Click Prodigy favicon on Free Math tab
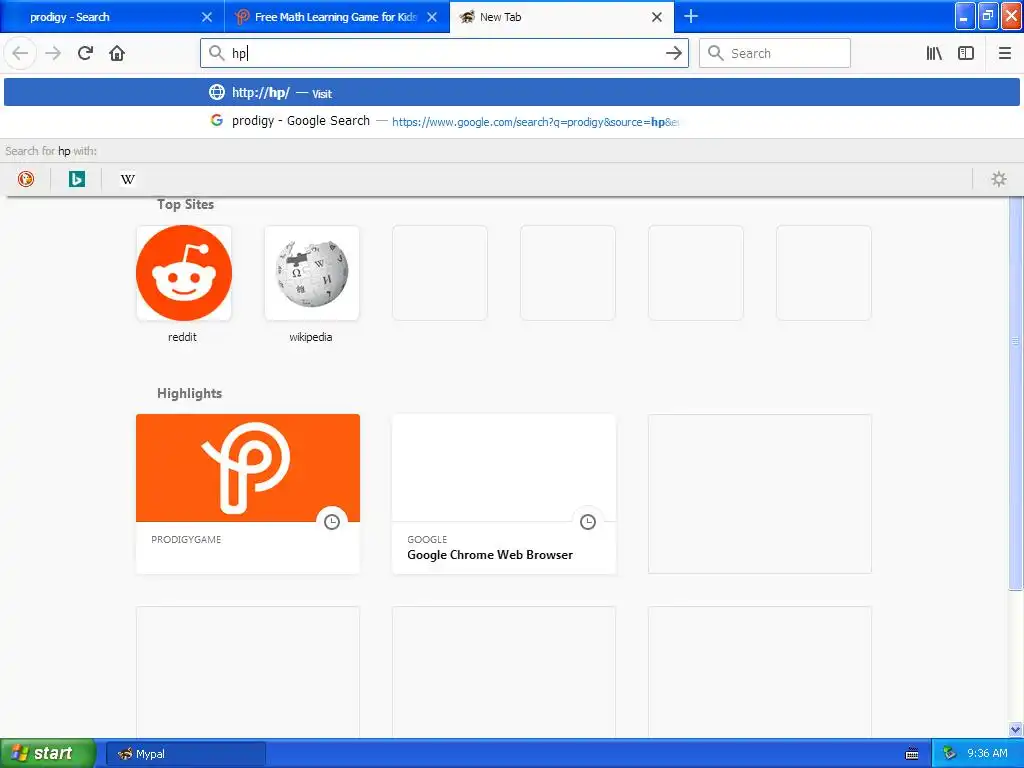This screenshot has width=1024, height=768. [x=242, y=17]
